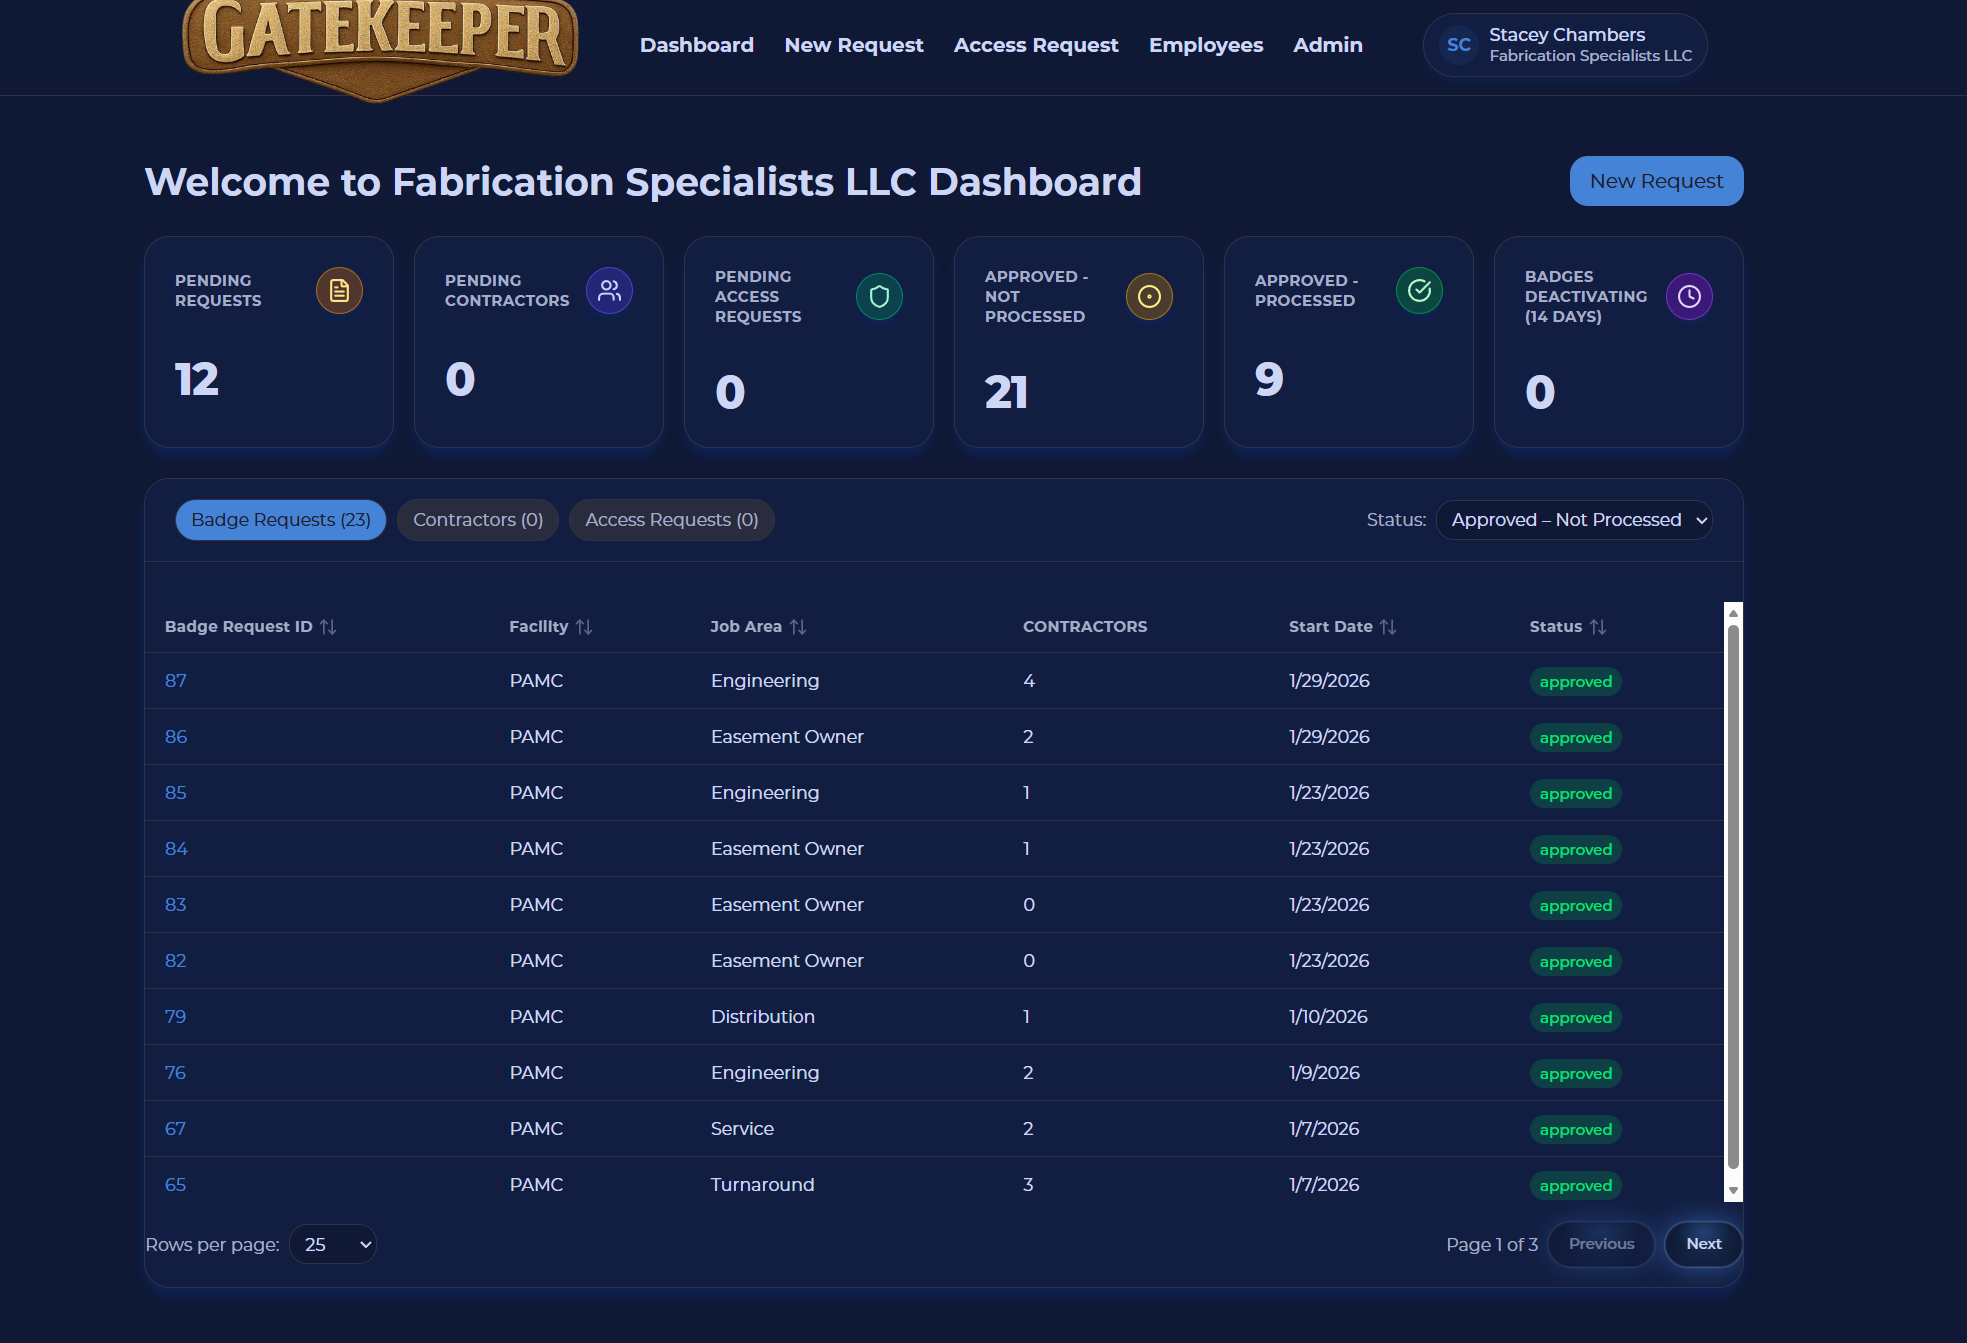Open badge request 86

(x=176, y=737)
